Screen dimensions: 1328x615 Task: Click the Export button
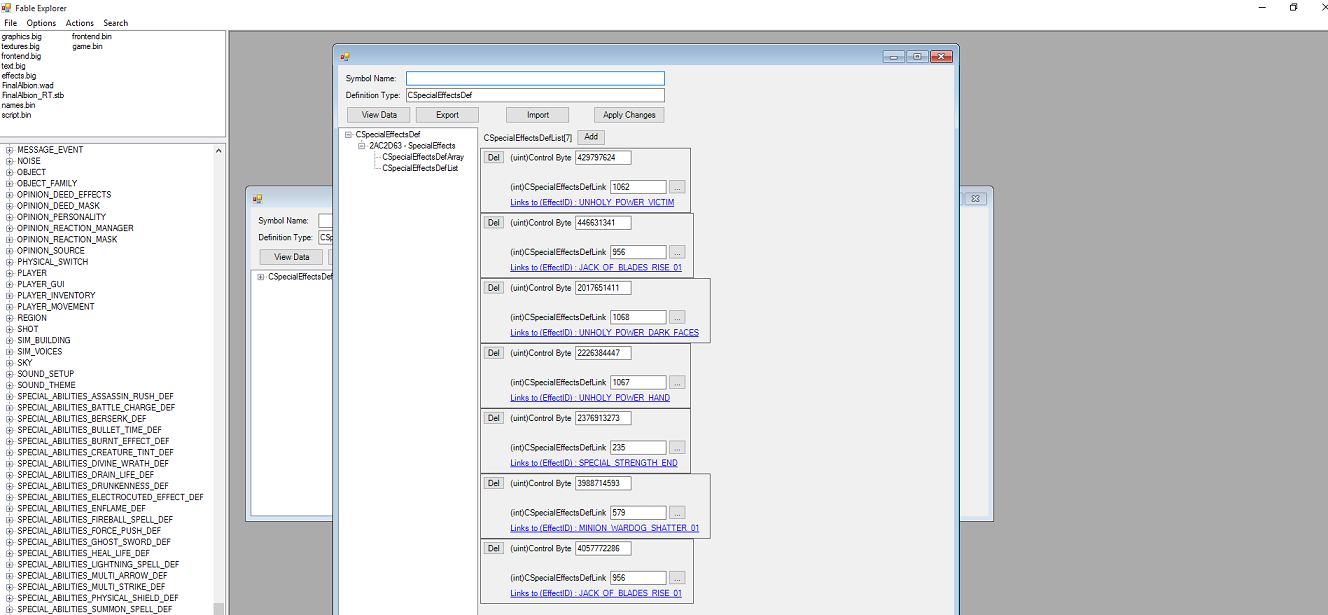point(447,115)
